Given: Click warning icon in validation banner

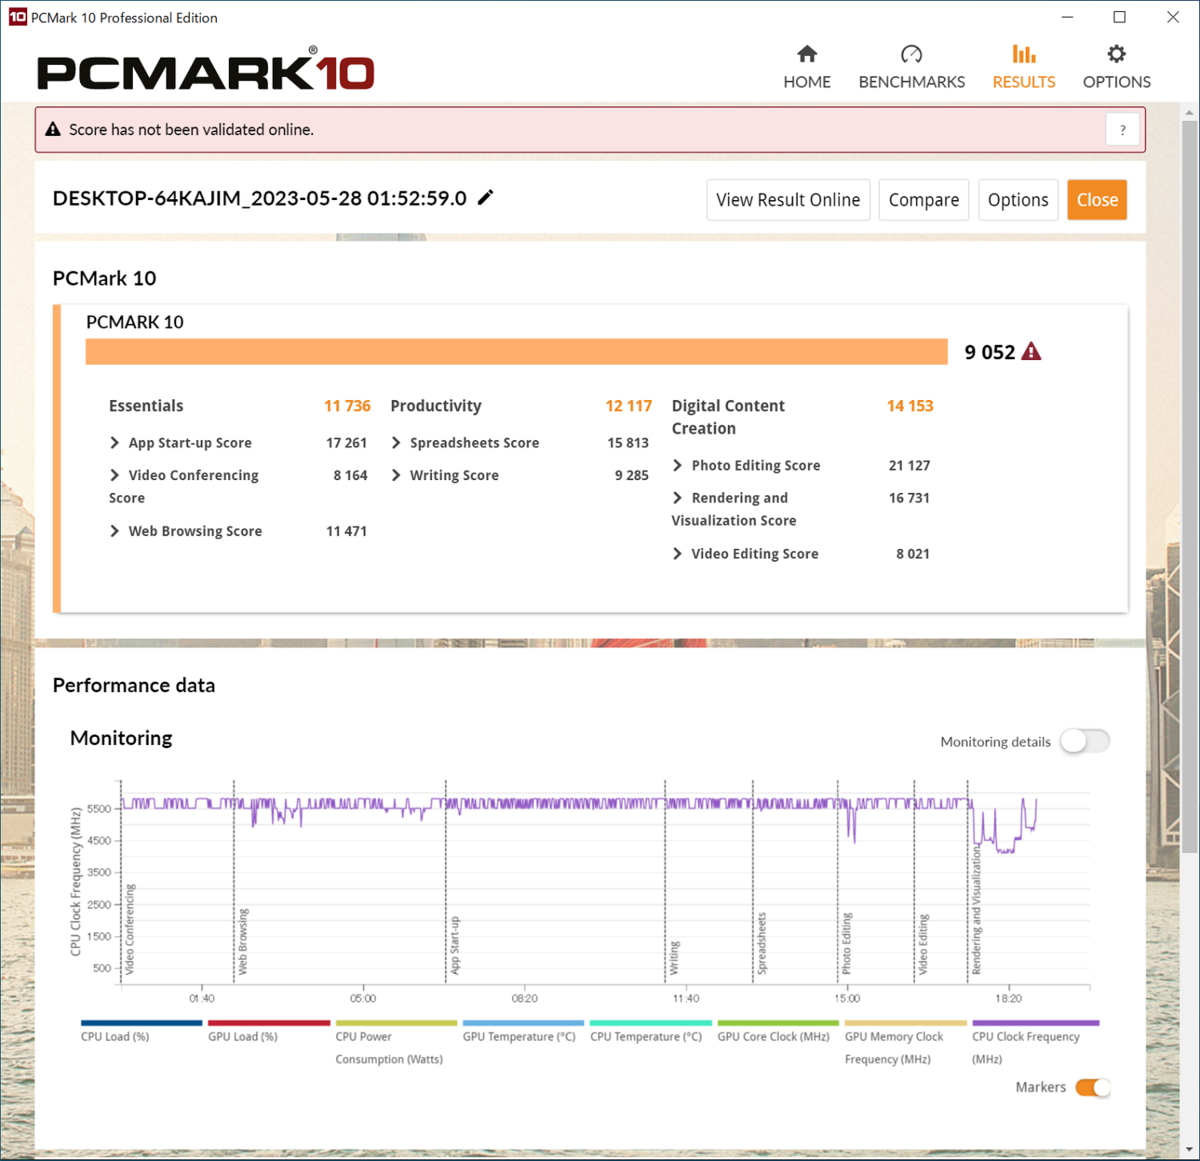Looking at the screenshot, I should tap(53, 129).
